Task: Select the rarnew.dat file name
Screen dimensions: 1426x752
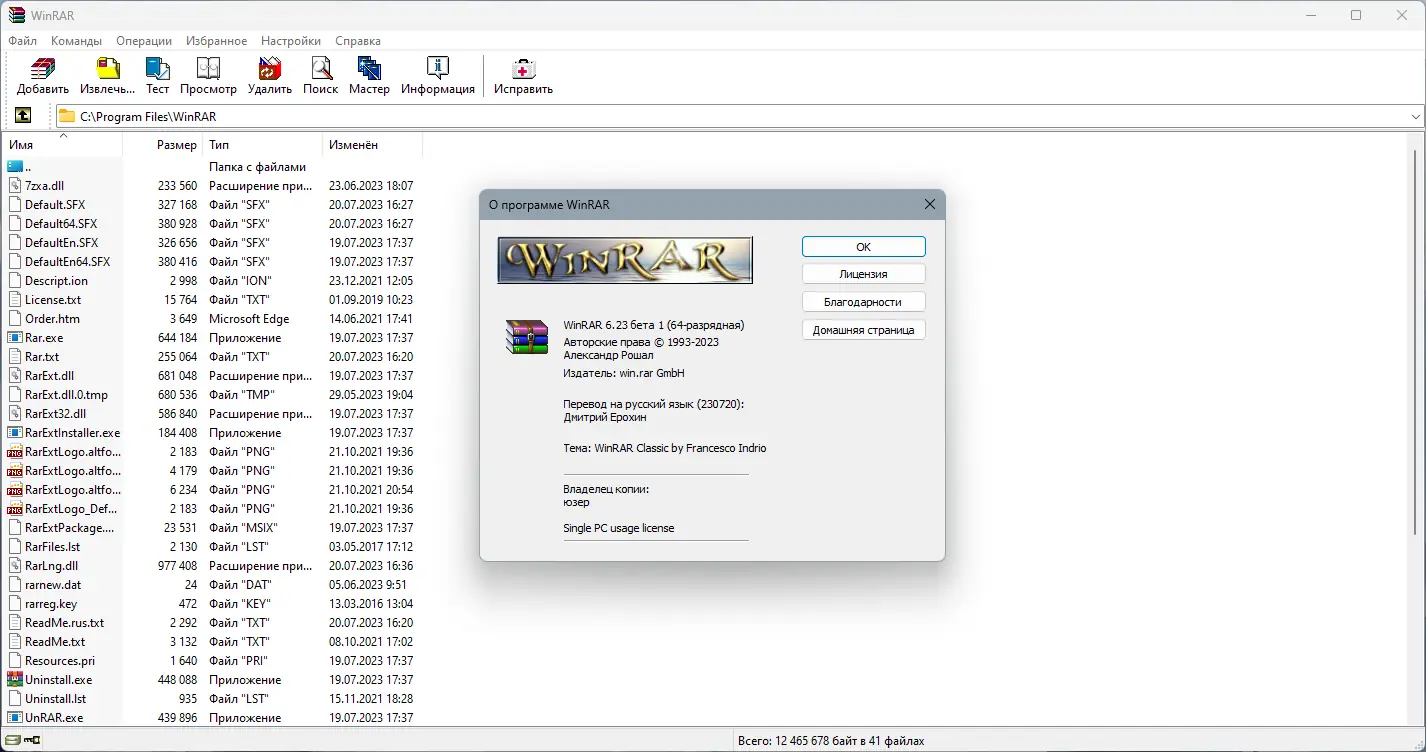Action: pos(53,585)
